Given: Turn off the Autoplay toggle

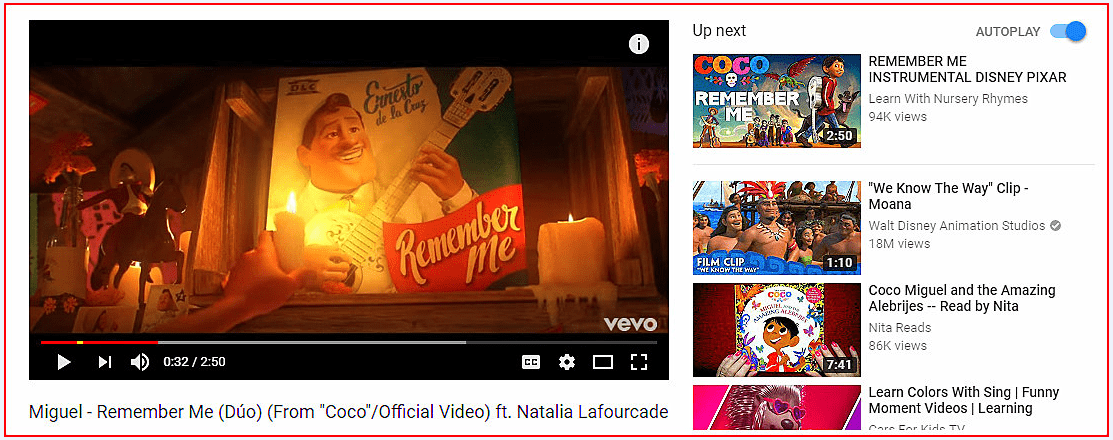Looking at the screenshot, I should [1068, 31].
